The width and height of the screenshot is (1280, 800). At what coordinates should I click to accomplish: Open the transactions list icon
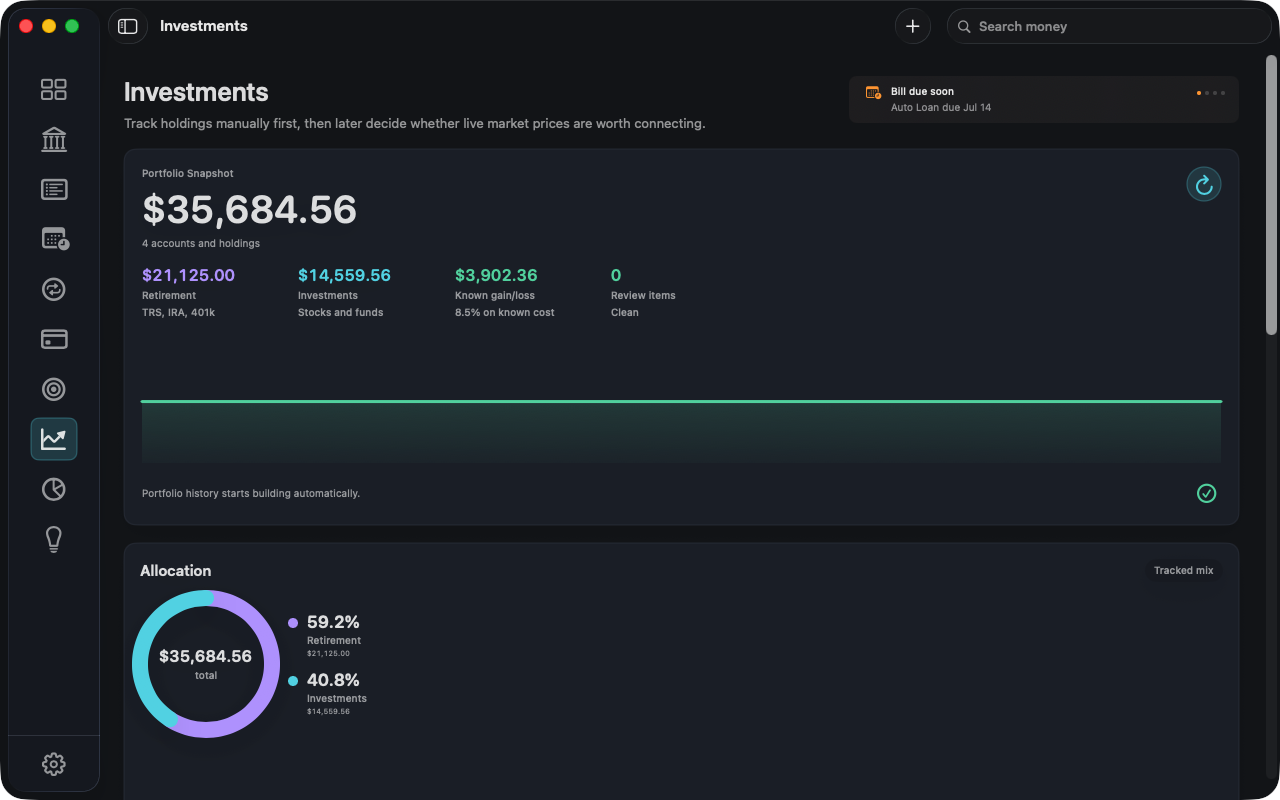tap(54, 190)
